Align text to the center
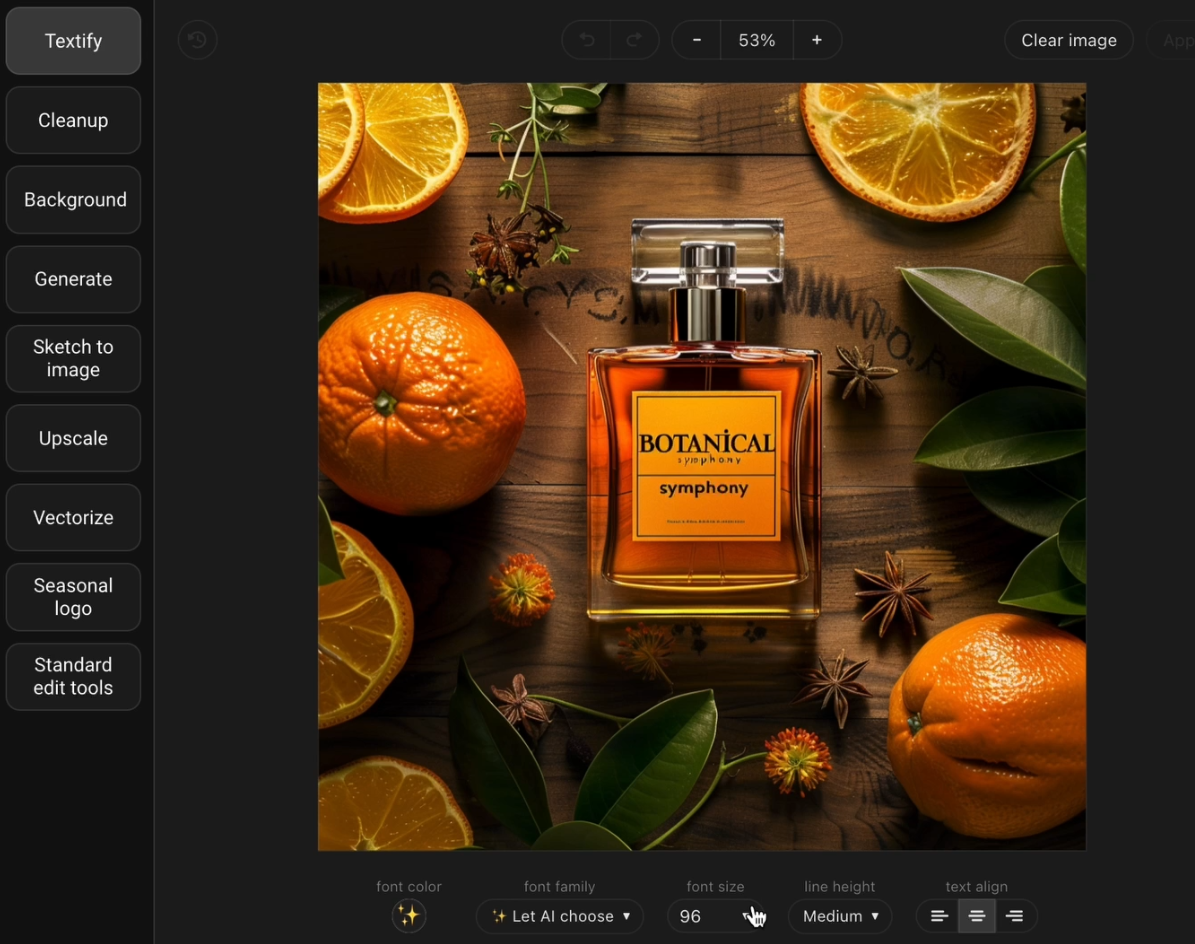The height and width of the screenshot is (944, 1195). click(x=976, y=916)
